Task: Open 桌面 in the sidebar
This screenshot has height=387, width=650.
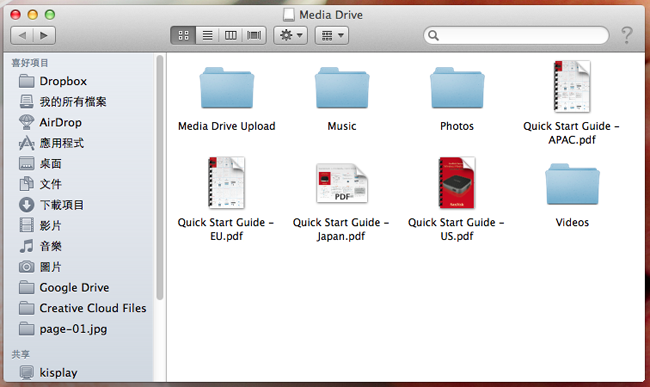Action: [79, 164]
